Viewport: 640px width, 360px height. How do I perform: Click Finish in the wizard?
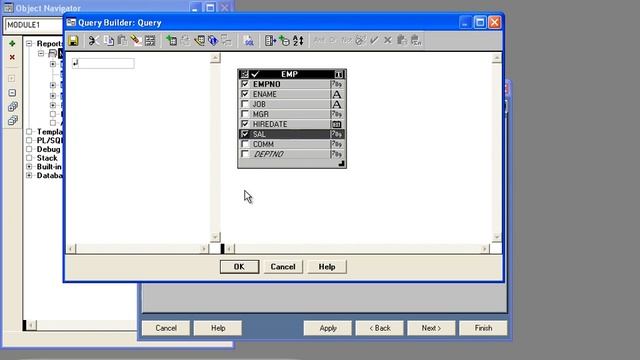click(x=483, y=328)
